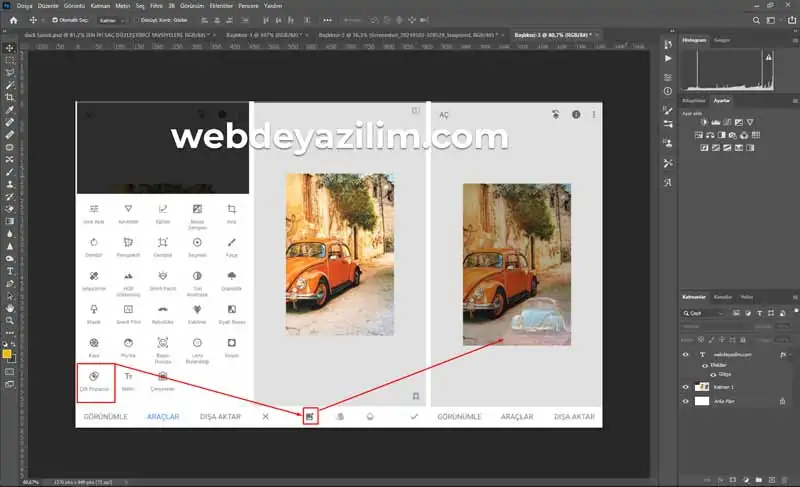This screenshot has height=487, width=800.
Task: Open the Katman menu in menu bar
Action: [100, 6]
